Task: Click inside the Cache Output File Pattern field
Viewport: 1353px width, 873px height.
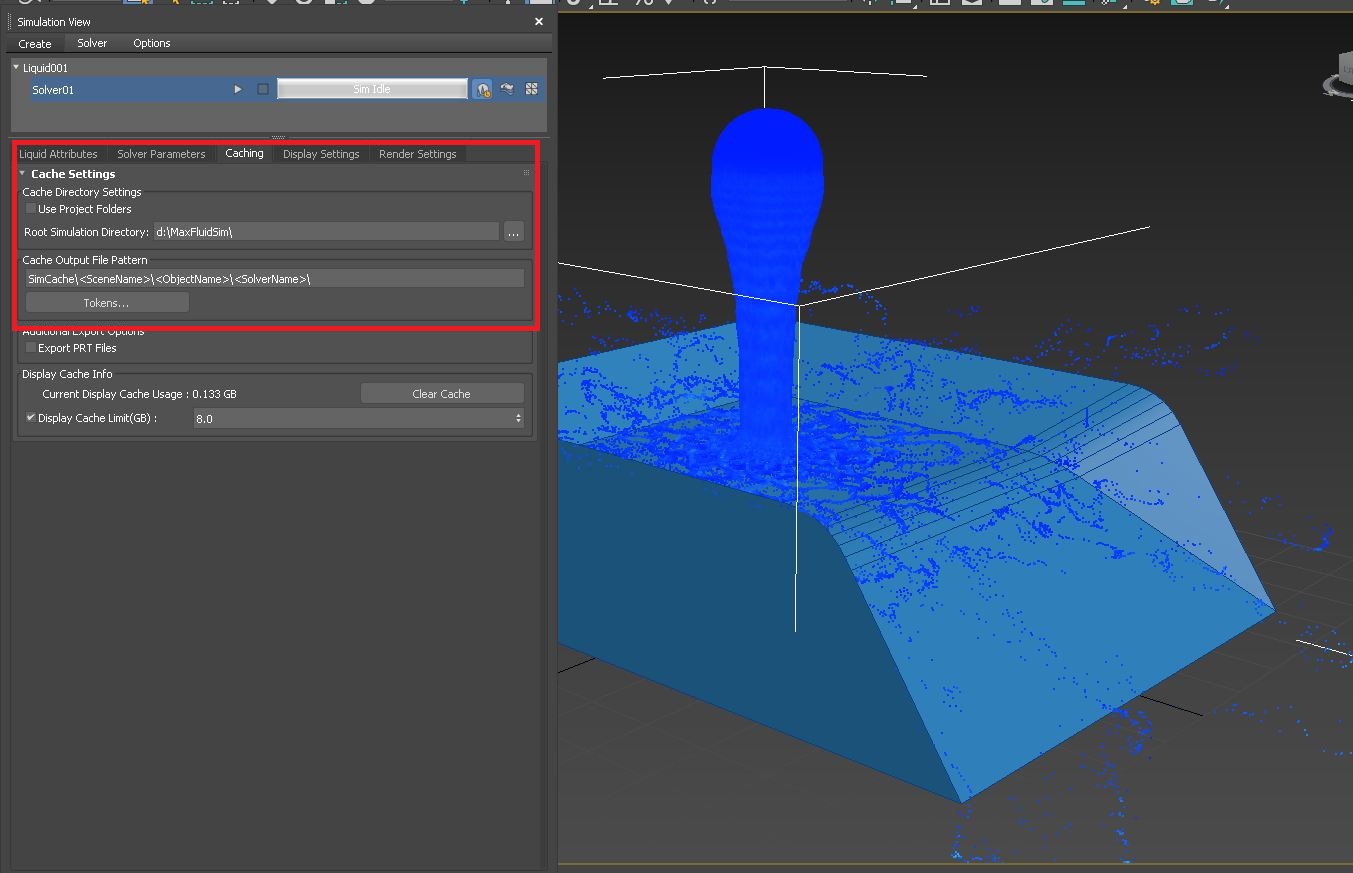Action: [275, 278]
